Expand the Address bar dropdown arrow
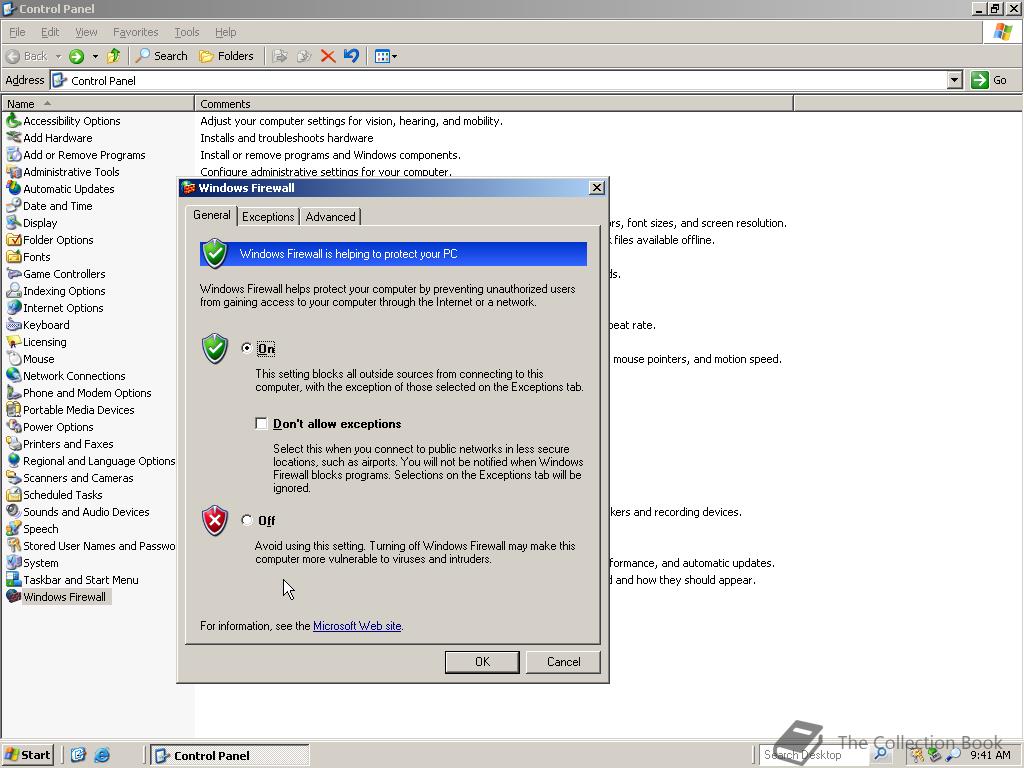1024x768 pixels. 955,80
